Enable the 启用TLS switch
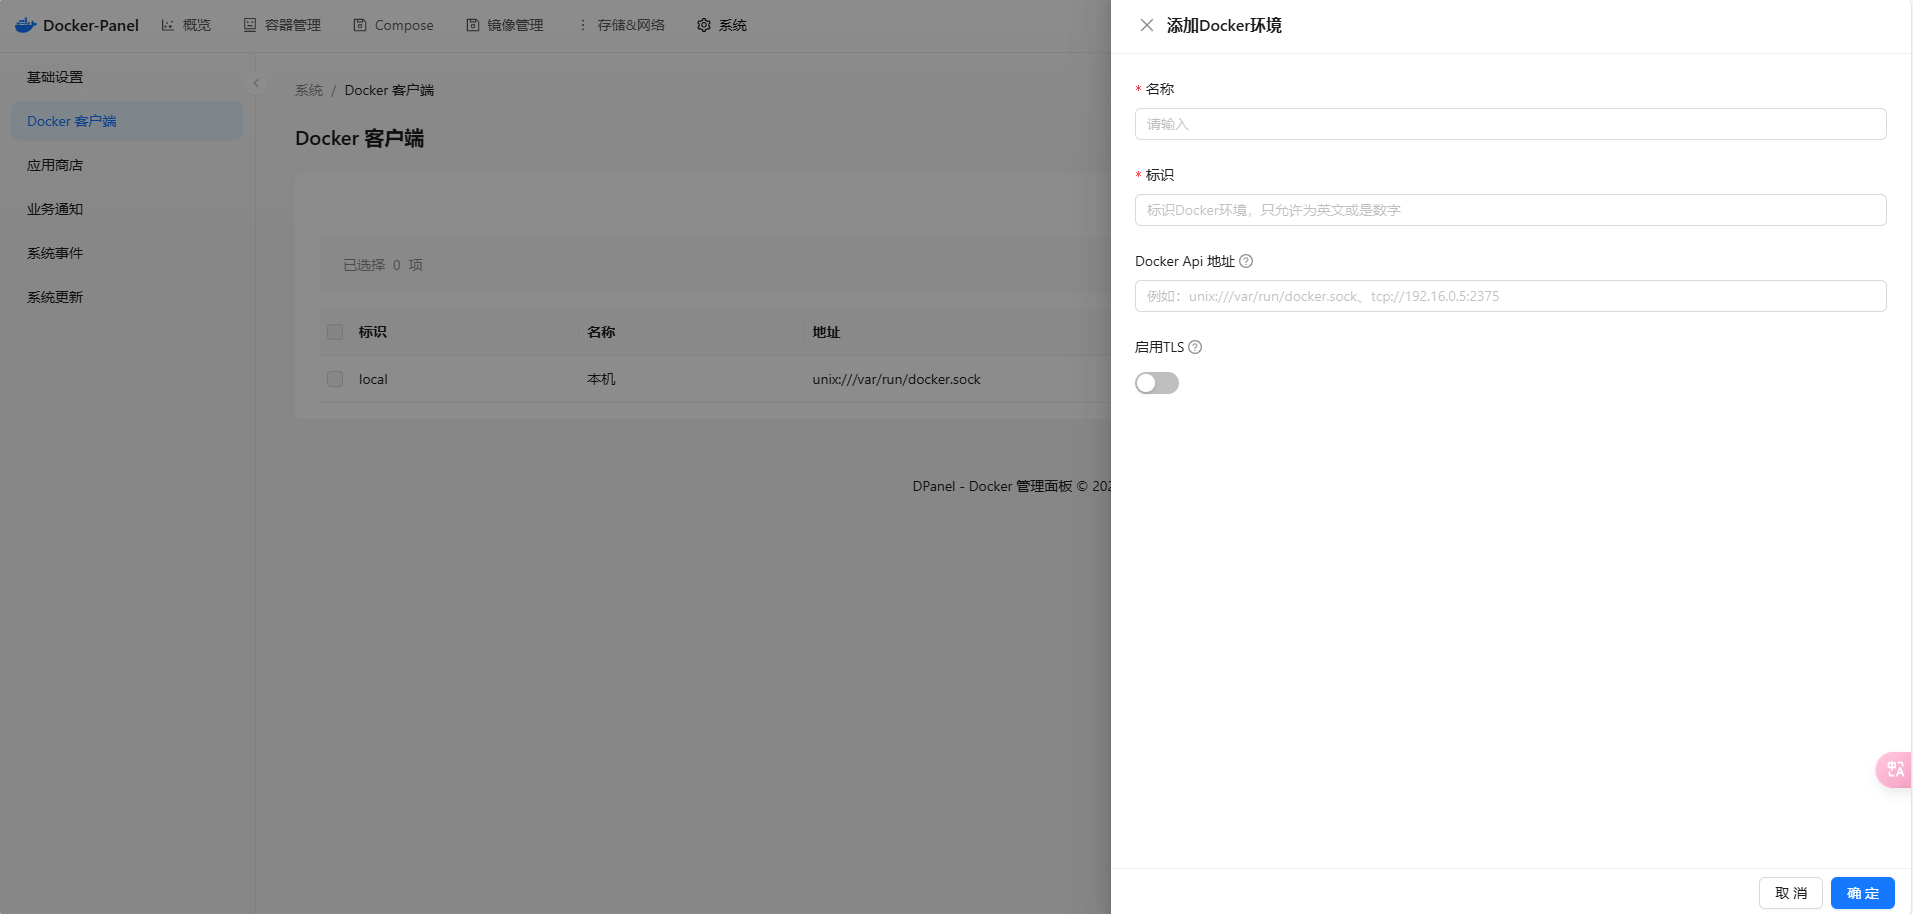 (1157, 383)
